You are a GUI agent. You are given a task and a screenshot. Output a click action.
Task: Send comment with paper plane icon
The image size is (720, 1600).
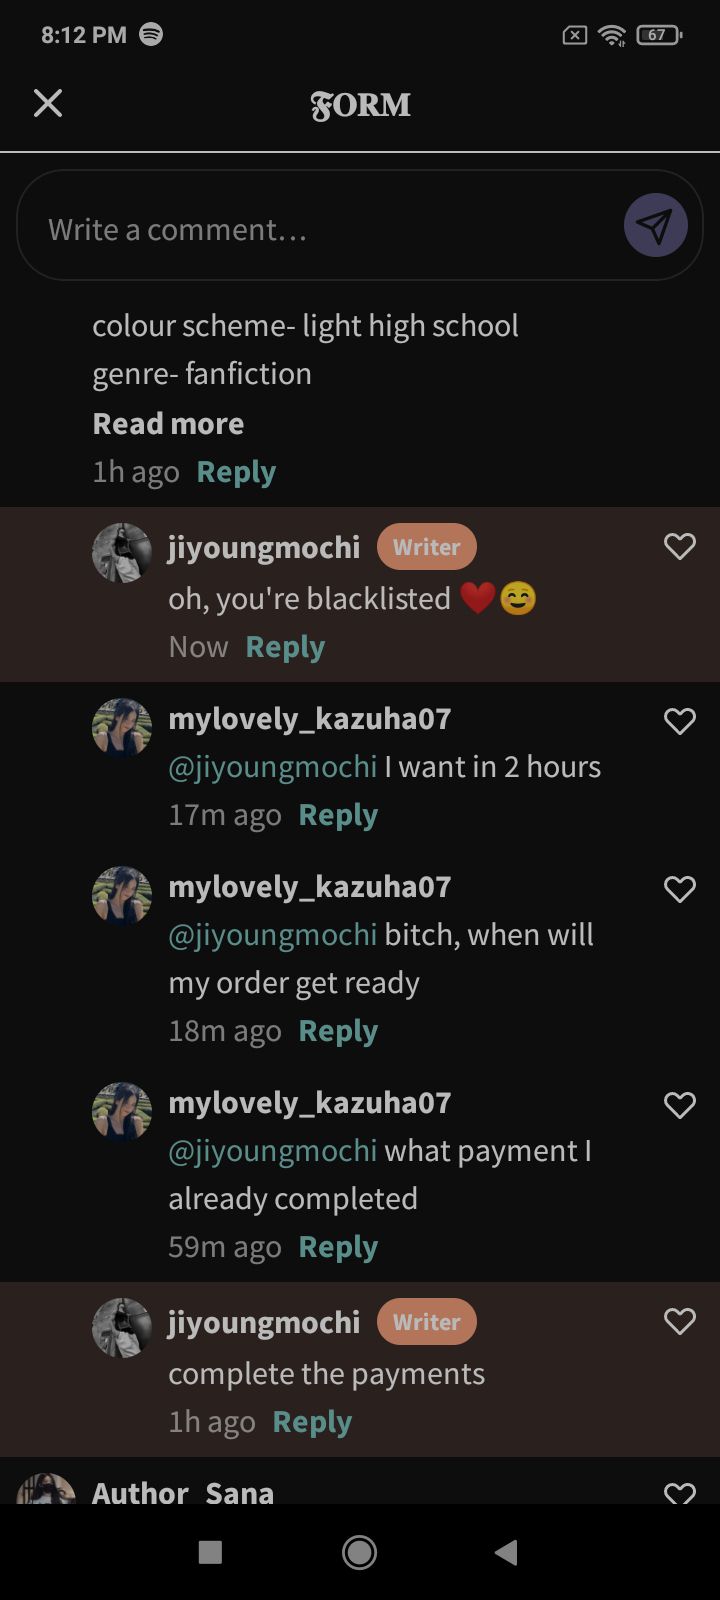(x=655, y=225)
